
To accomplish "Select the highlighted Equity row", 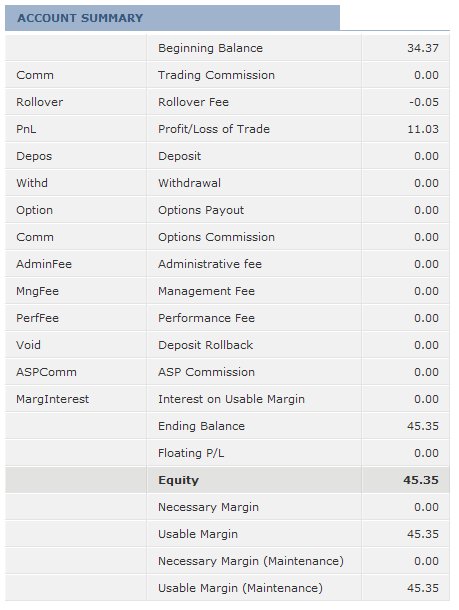I will tap(227, 480).
